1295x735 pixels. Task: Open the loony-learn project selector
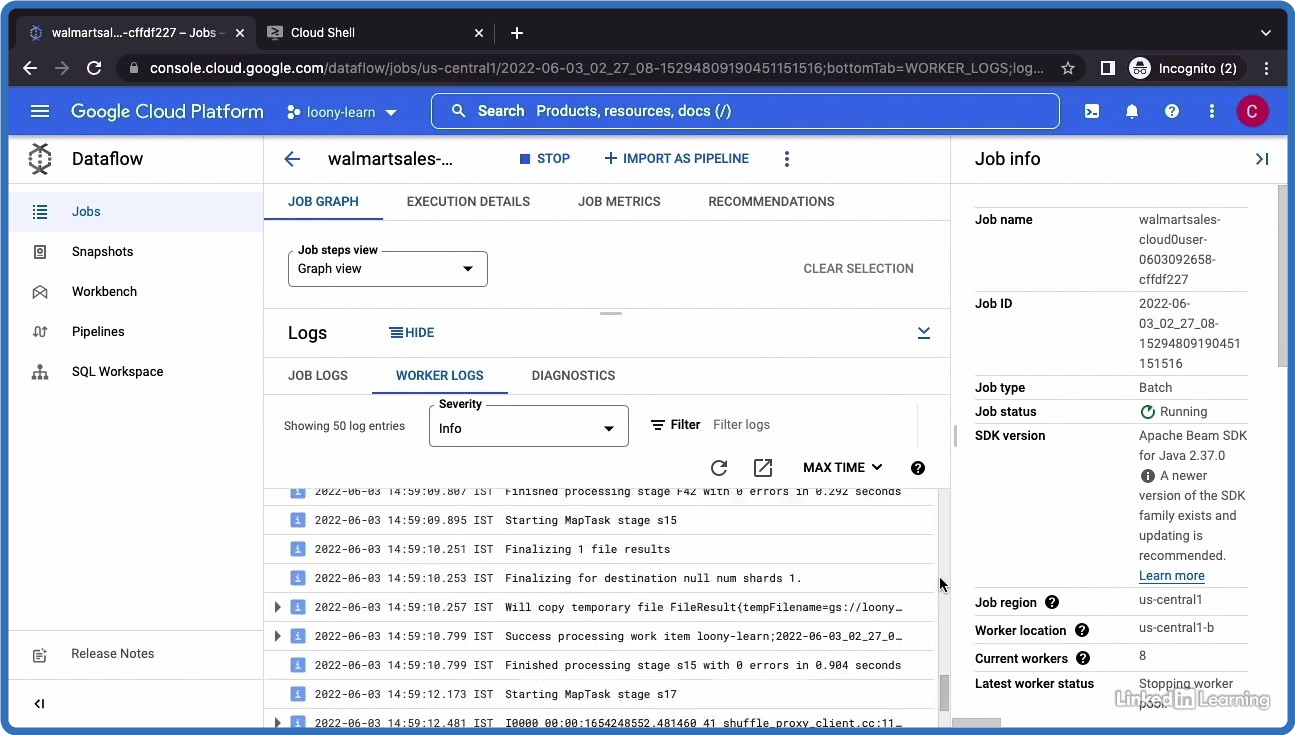click(x=342, y=112)
